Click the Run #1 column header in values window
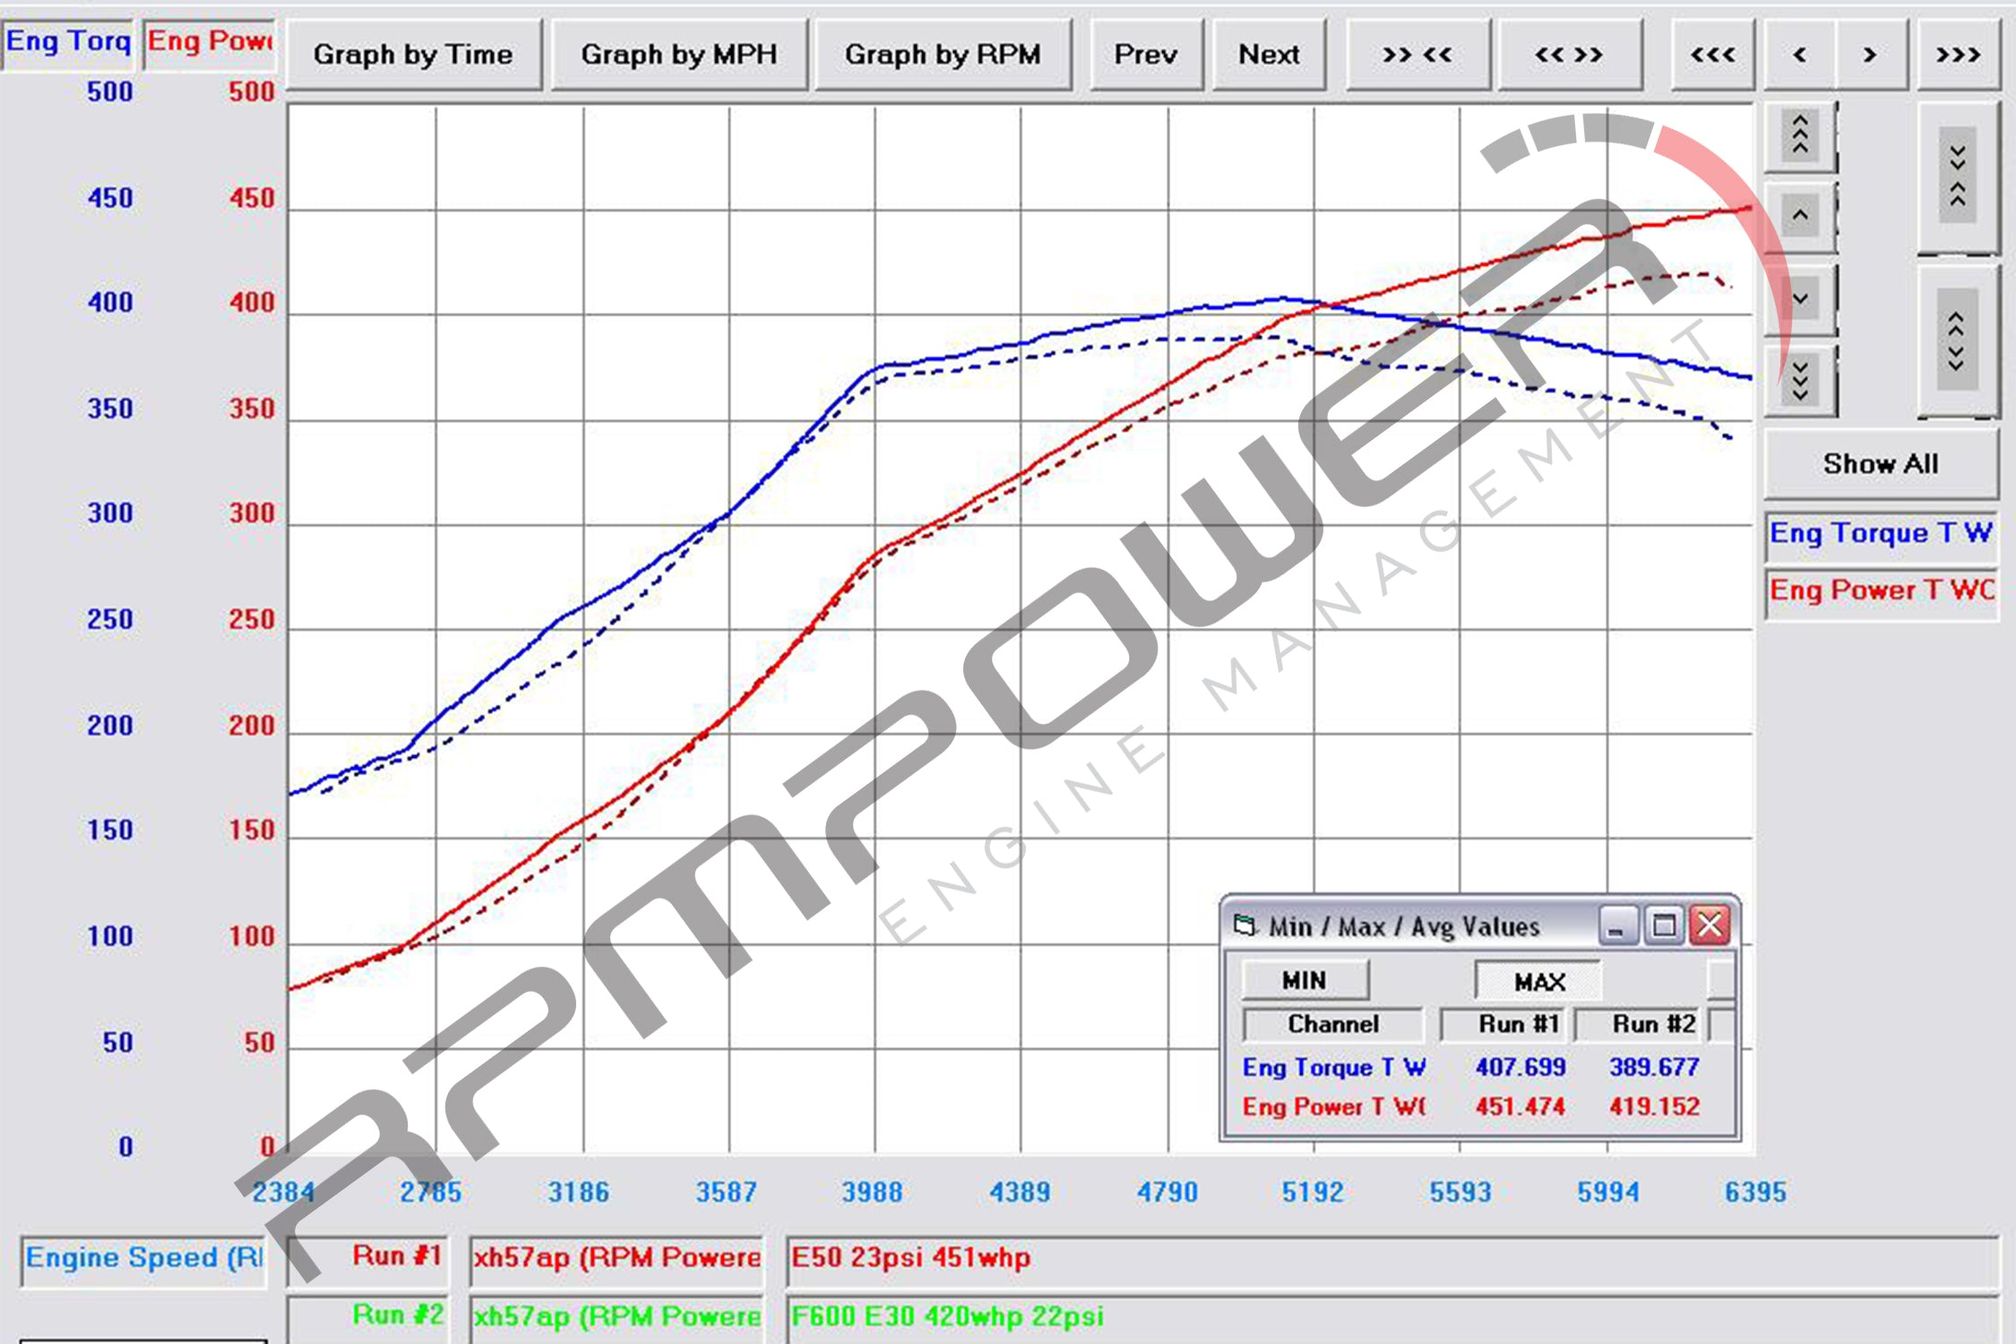This screenshot has height=1344, width=2016. pyautogui.click(x=1504, y=1024)
